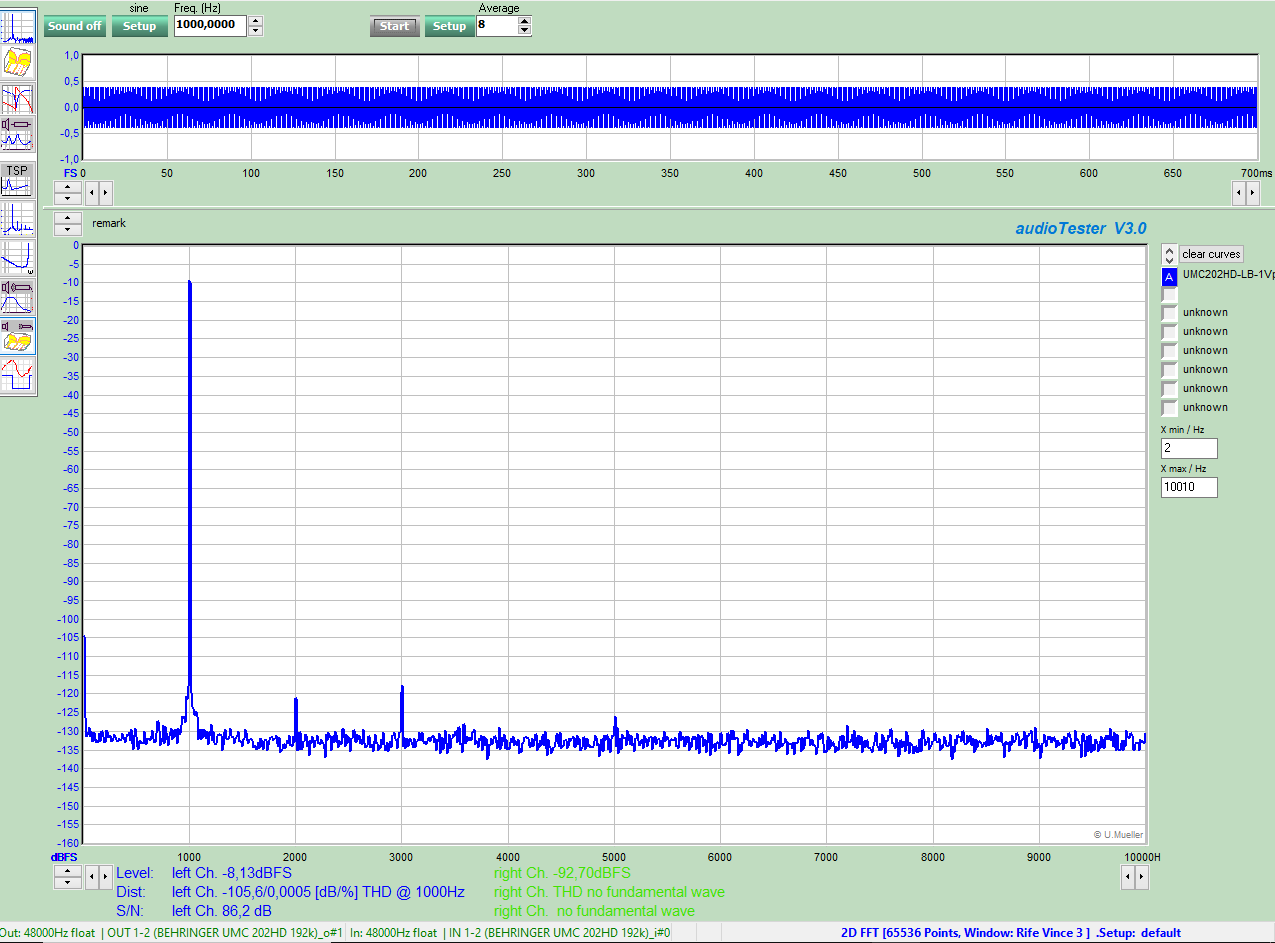The image size is (1275, 943).
Task: Lower Freq. (Hz) using the down arrow
Action: pyautogui.click(x=256, y=31)
